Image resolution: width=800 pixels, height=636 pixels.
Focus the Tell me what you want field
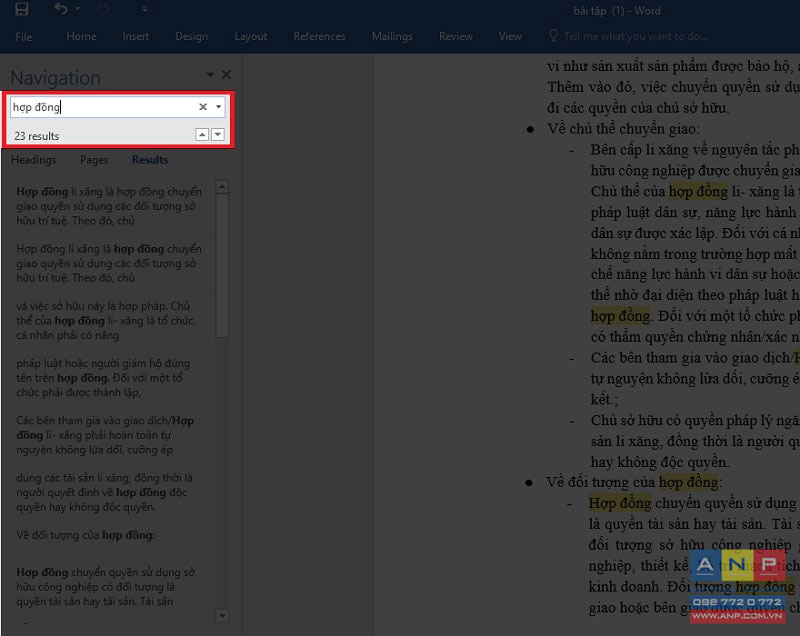[635, 36]
